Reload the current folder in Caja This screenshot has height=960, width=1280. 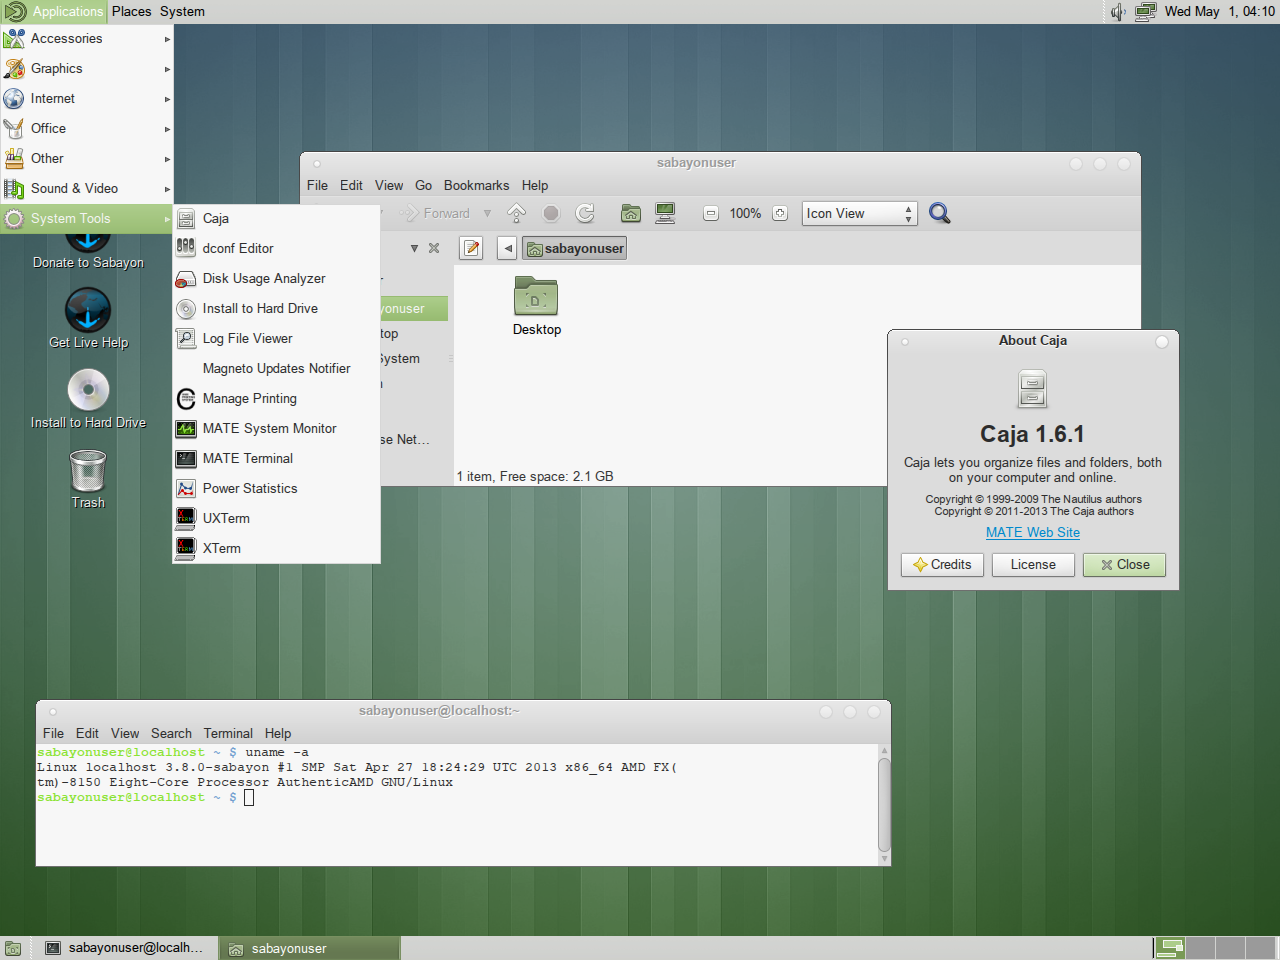tap(585, 213)
